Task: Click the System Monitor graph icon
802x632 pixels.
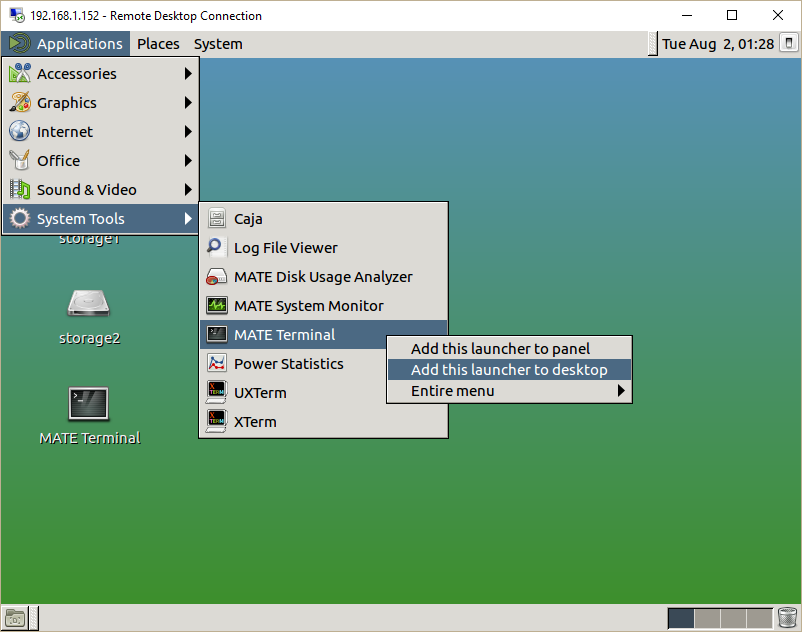Action: pyautogui.click(x=216, y=305)
